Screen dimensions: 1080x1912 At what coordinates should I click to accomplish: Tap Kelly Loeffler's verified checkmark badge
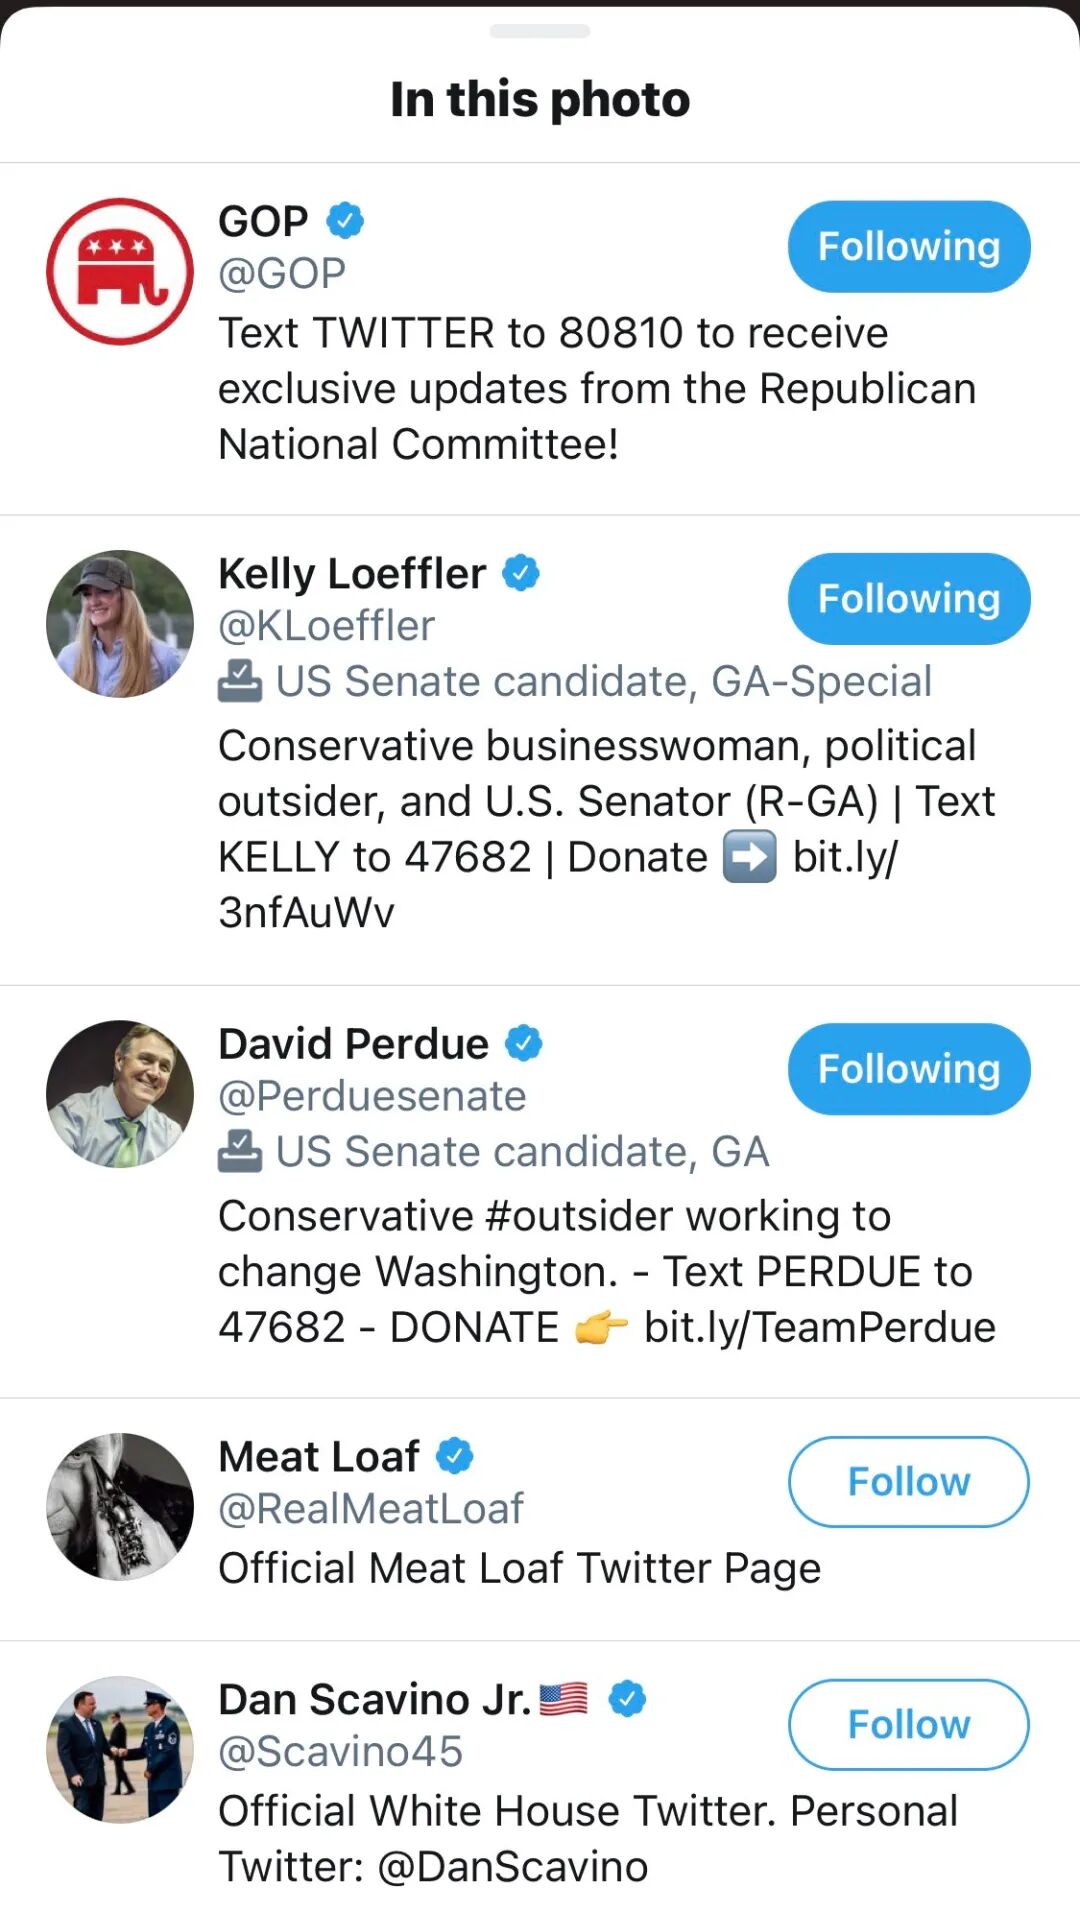click(521, 573)
